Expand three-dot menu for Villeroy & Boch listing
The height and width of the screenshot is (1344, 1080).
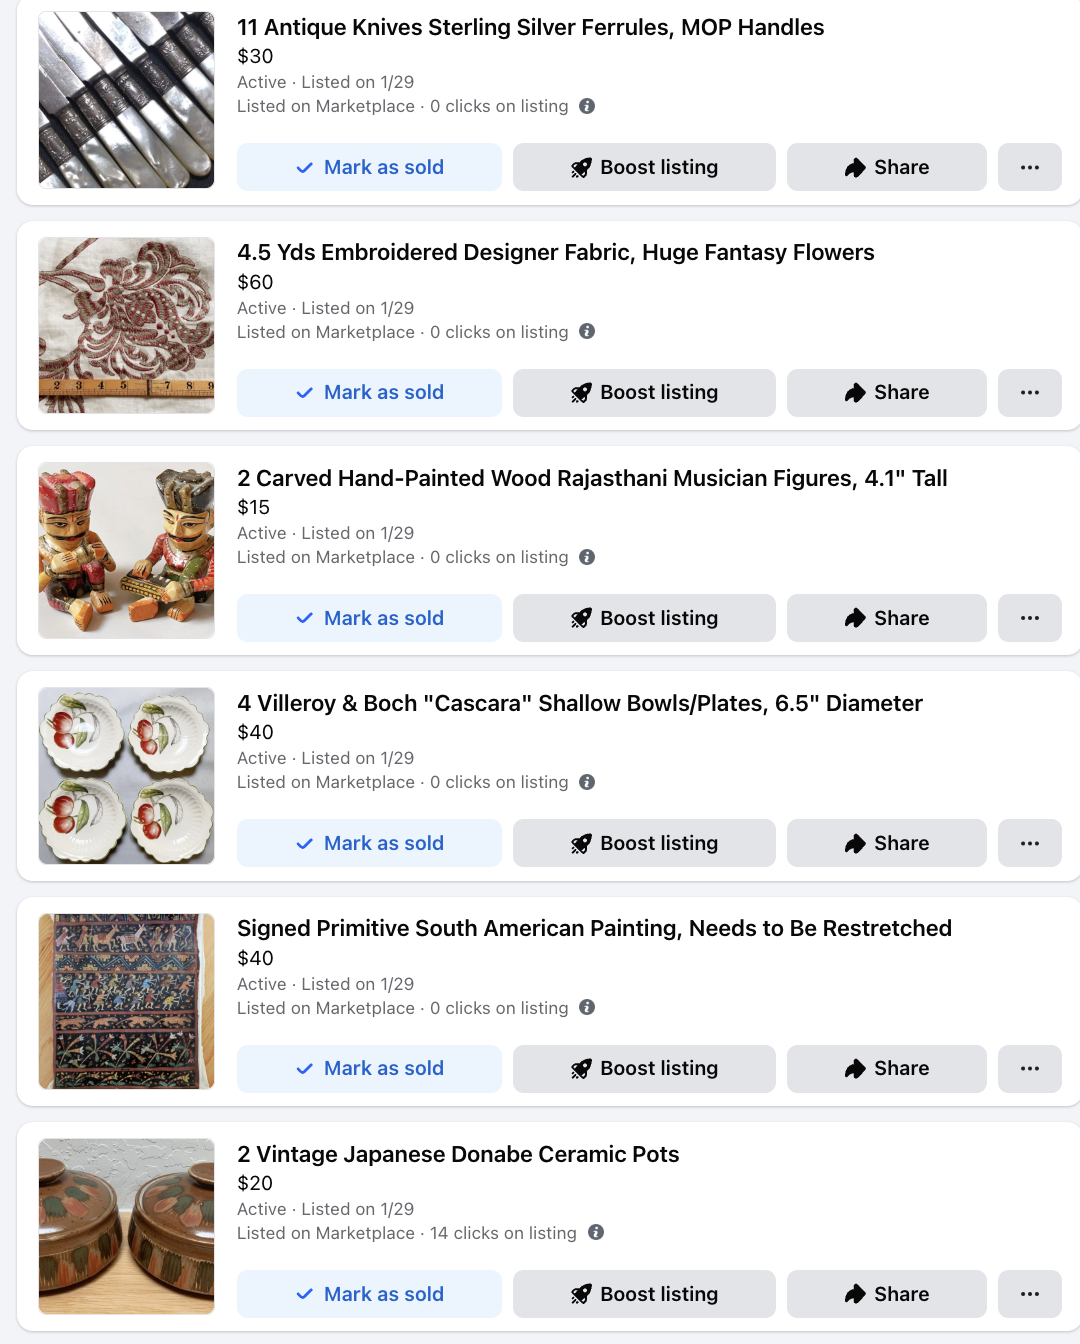click(1029, 843)
